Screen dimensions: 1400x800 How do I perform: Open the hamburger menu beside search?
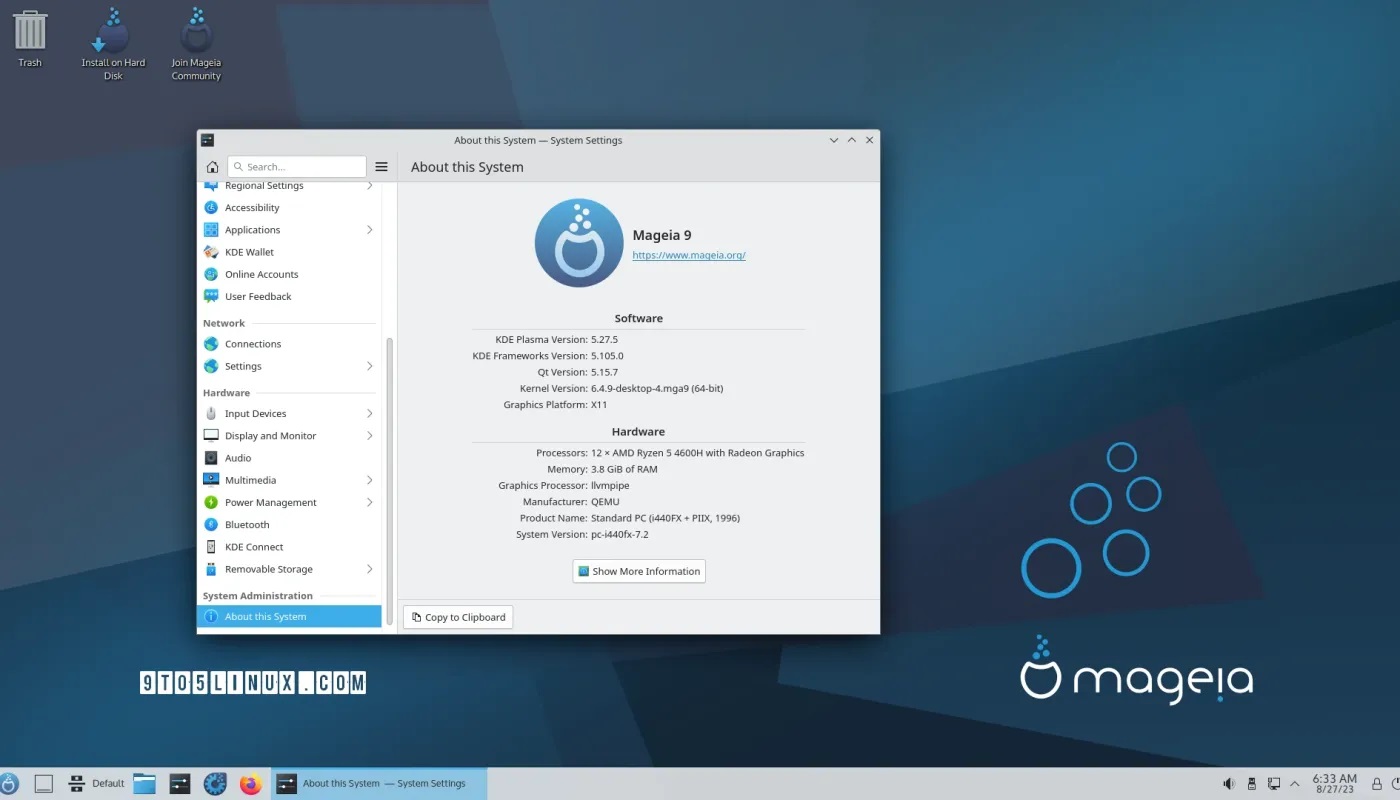pos(381,167)
